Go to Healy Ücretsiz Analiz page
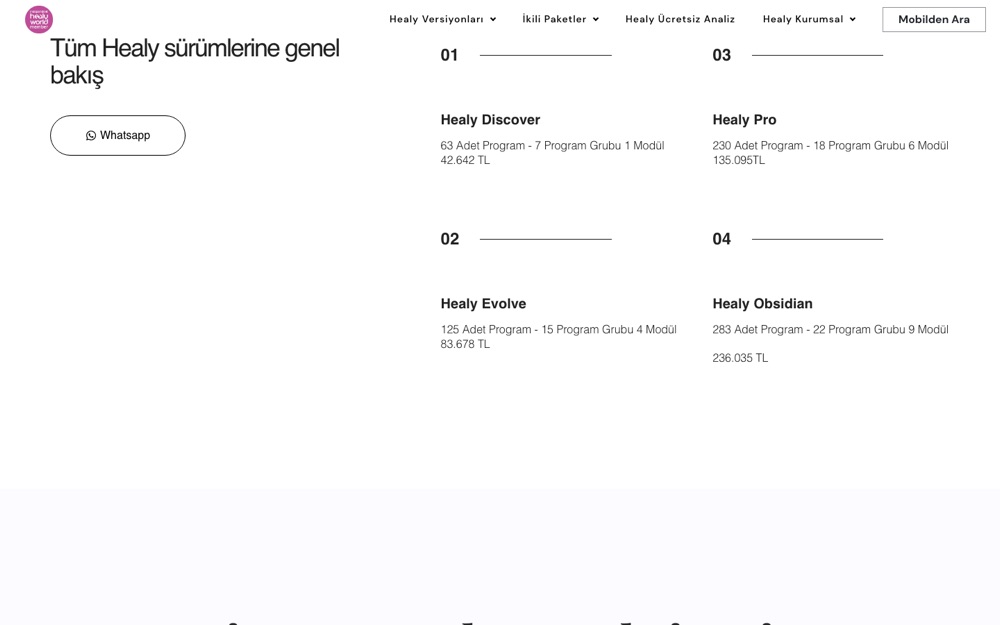Viewport: 1000px width, 625px height. (680, 19)
